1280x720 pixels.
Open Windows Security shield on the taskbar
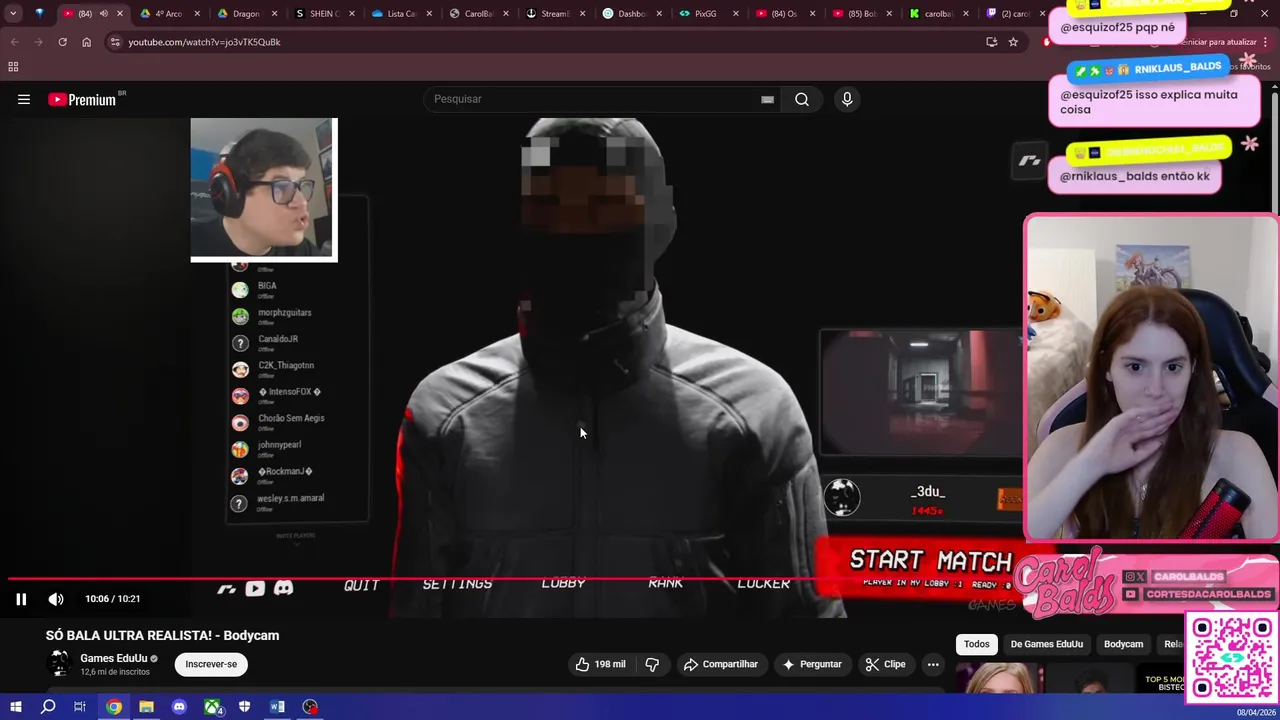tap(244, 707)
